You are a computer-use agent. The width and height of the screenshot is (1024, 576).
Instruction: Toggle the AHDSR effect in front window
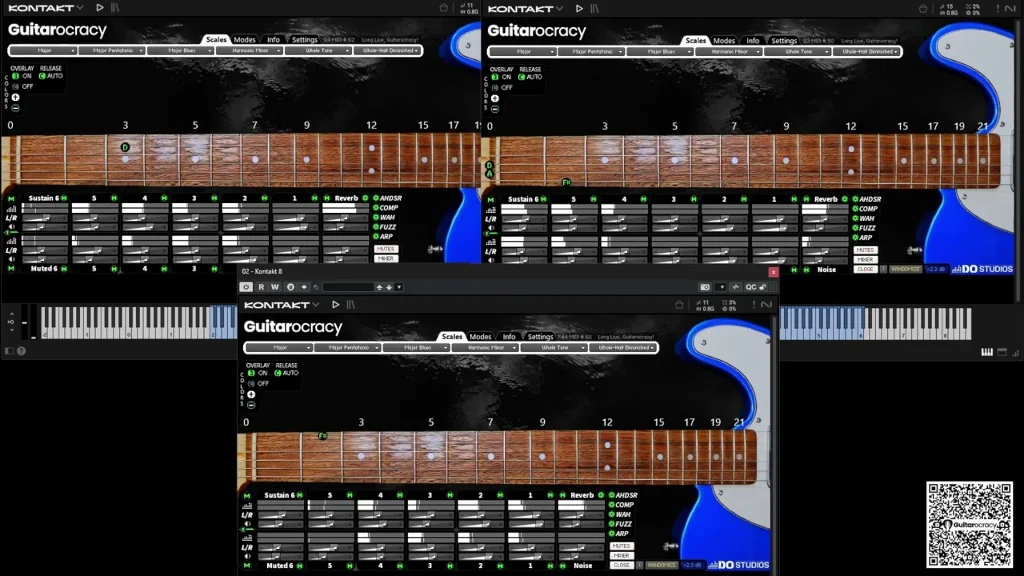[x=612, y=495]
